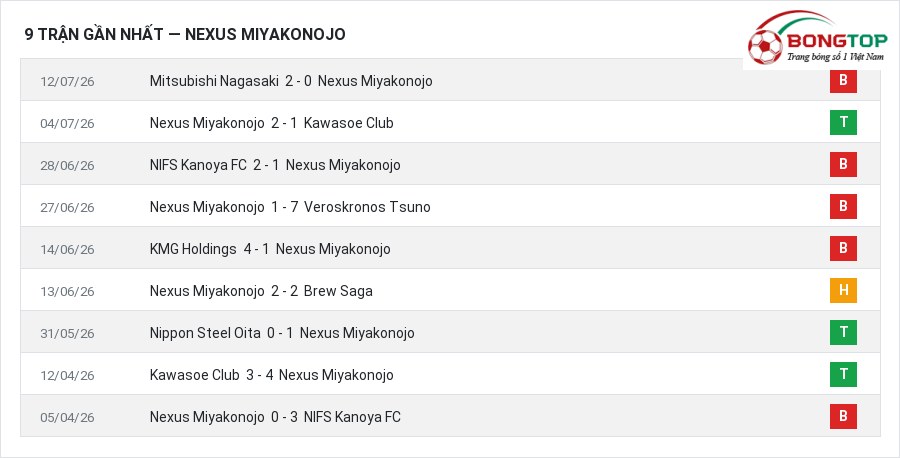This screenshot has height=458, width=900.
Task: Click the Veroskronos Tsuno team name
Action: (x=367, y=207)
